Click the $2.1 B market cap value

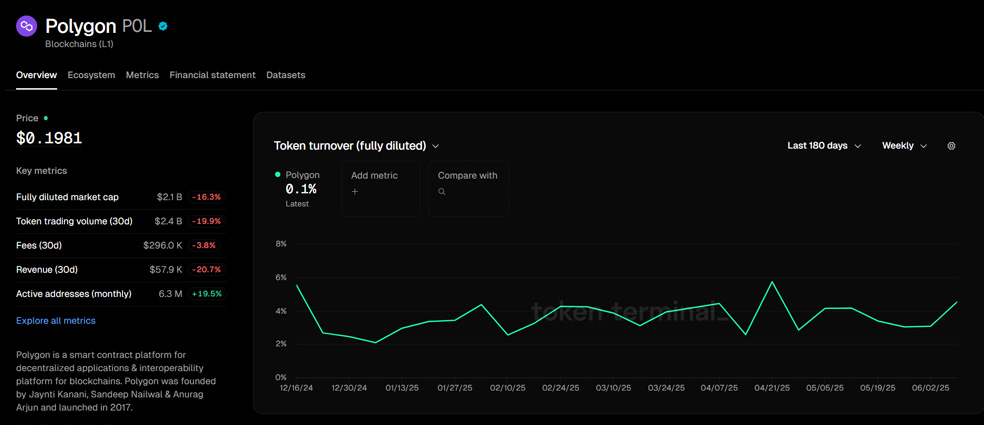pos(169,197)
